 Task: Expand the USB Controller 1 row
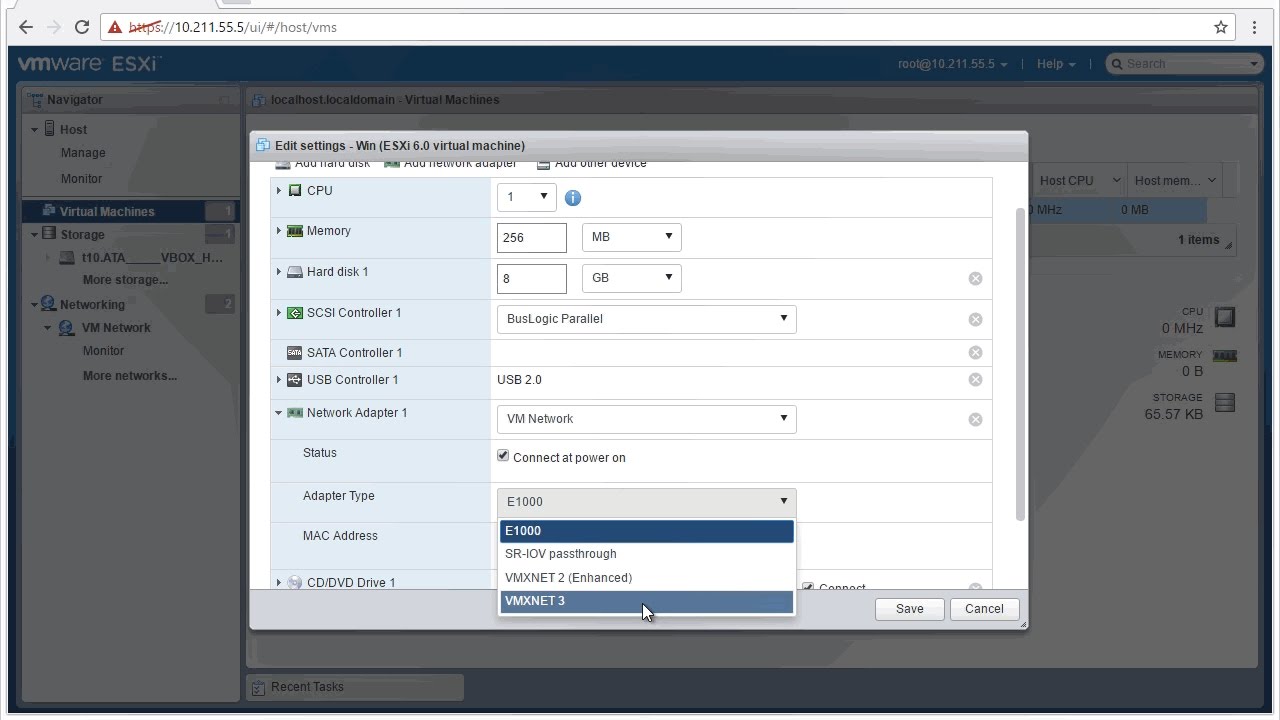point(279,380)
